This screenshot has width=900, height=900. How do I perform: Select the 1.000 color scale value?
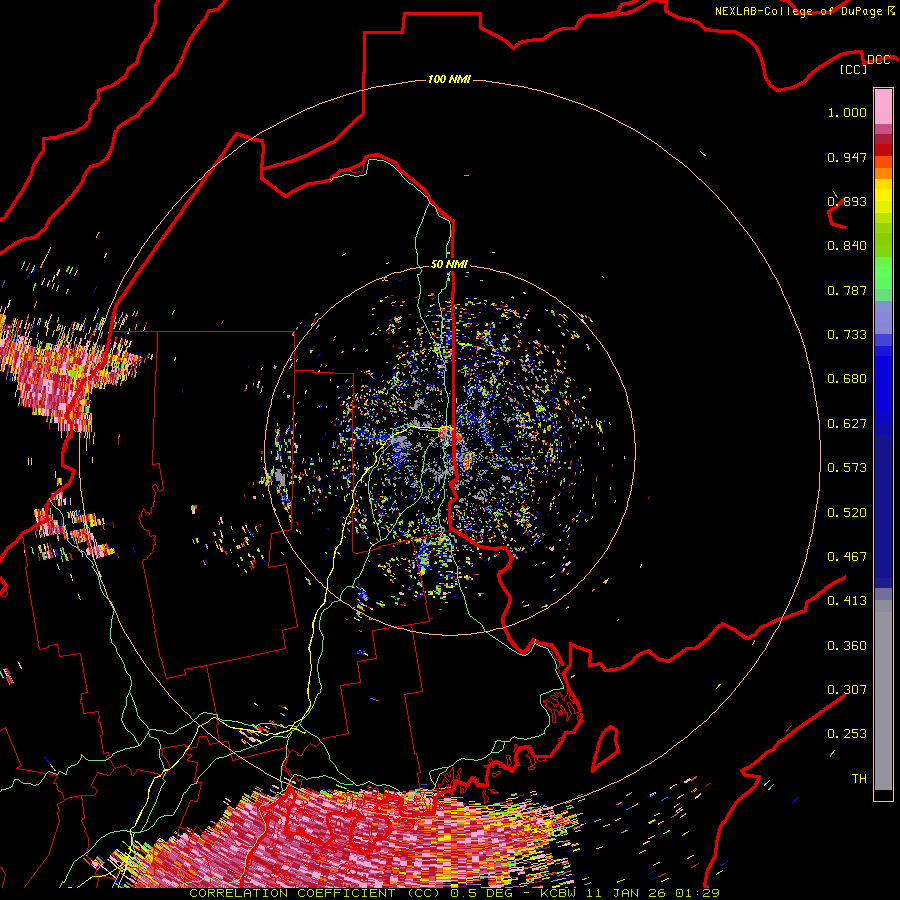[x=847, y=112]
